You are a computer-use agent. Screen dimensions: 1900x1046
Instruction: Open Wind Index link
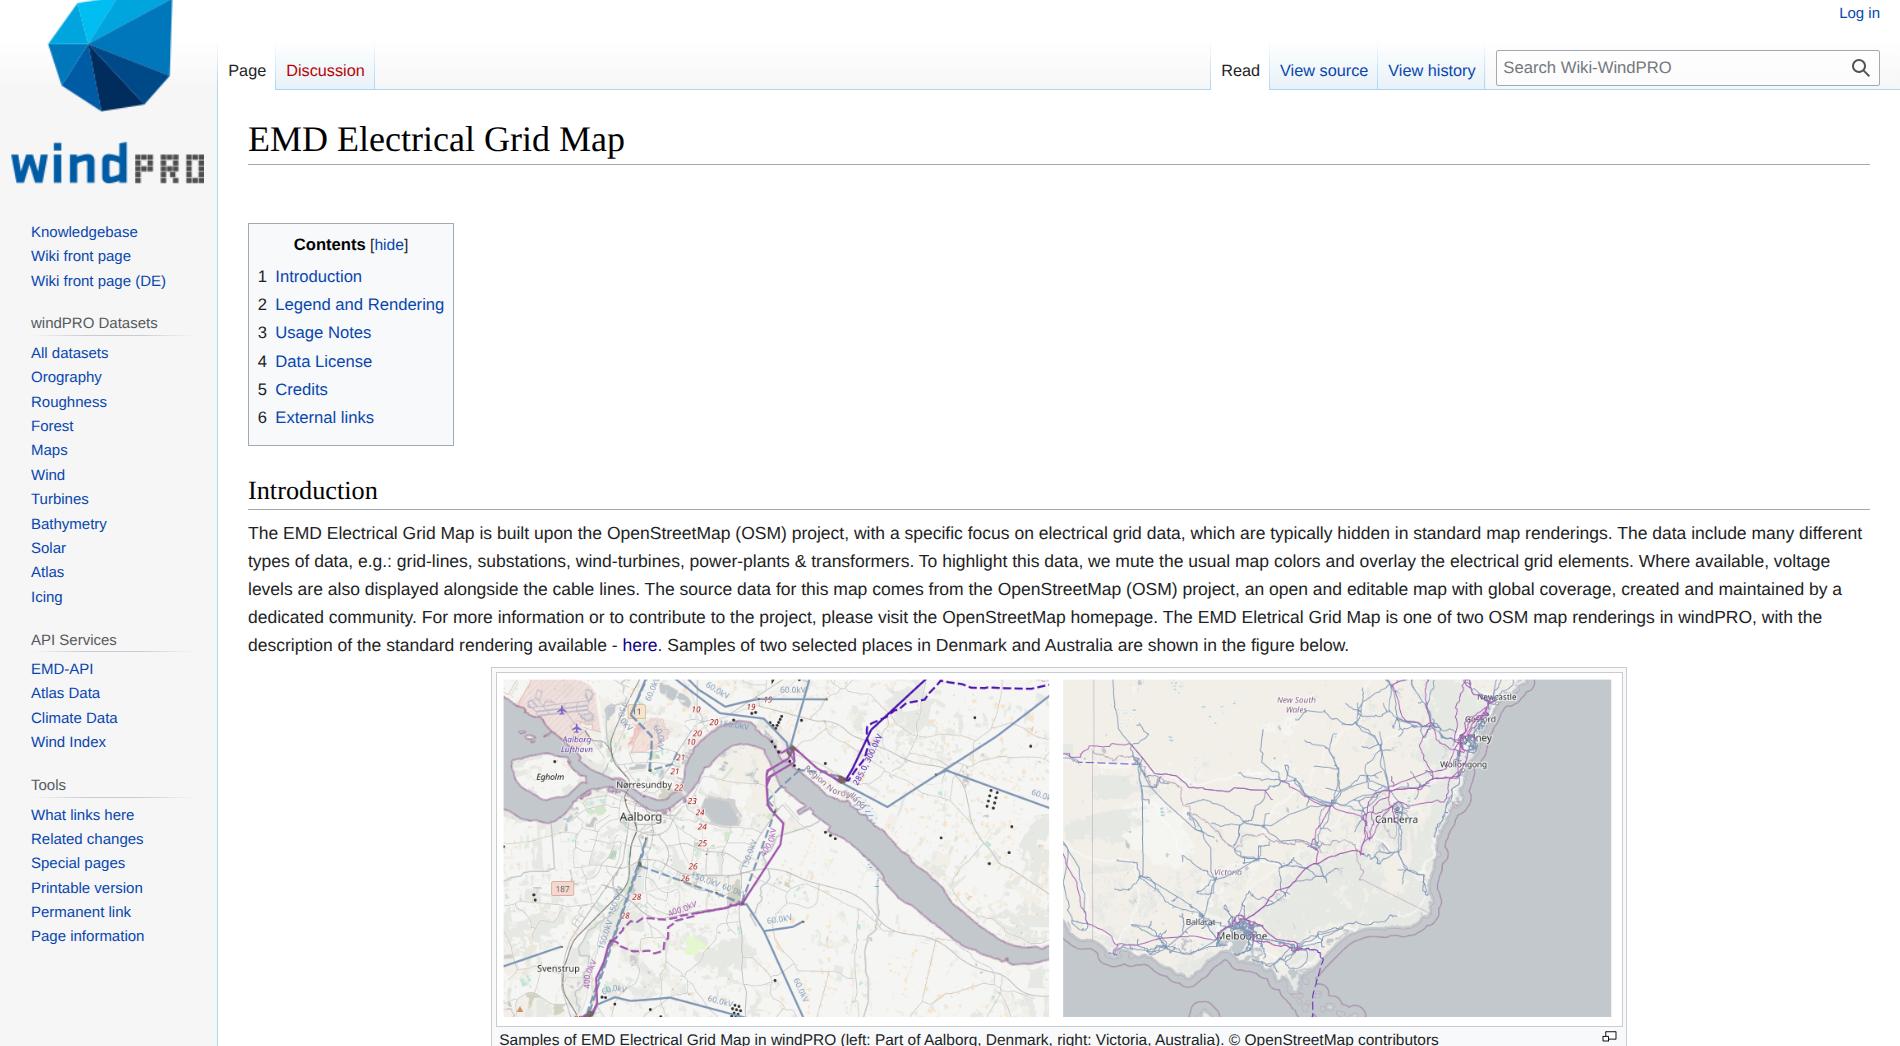click(x=68, y=742)
